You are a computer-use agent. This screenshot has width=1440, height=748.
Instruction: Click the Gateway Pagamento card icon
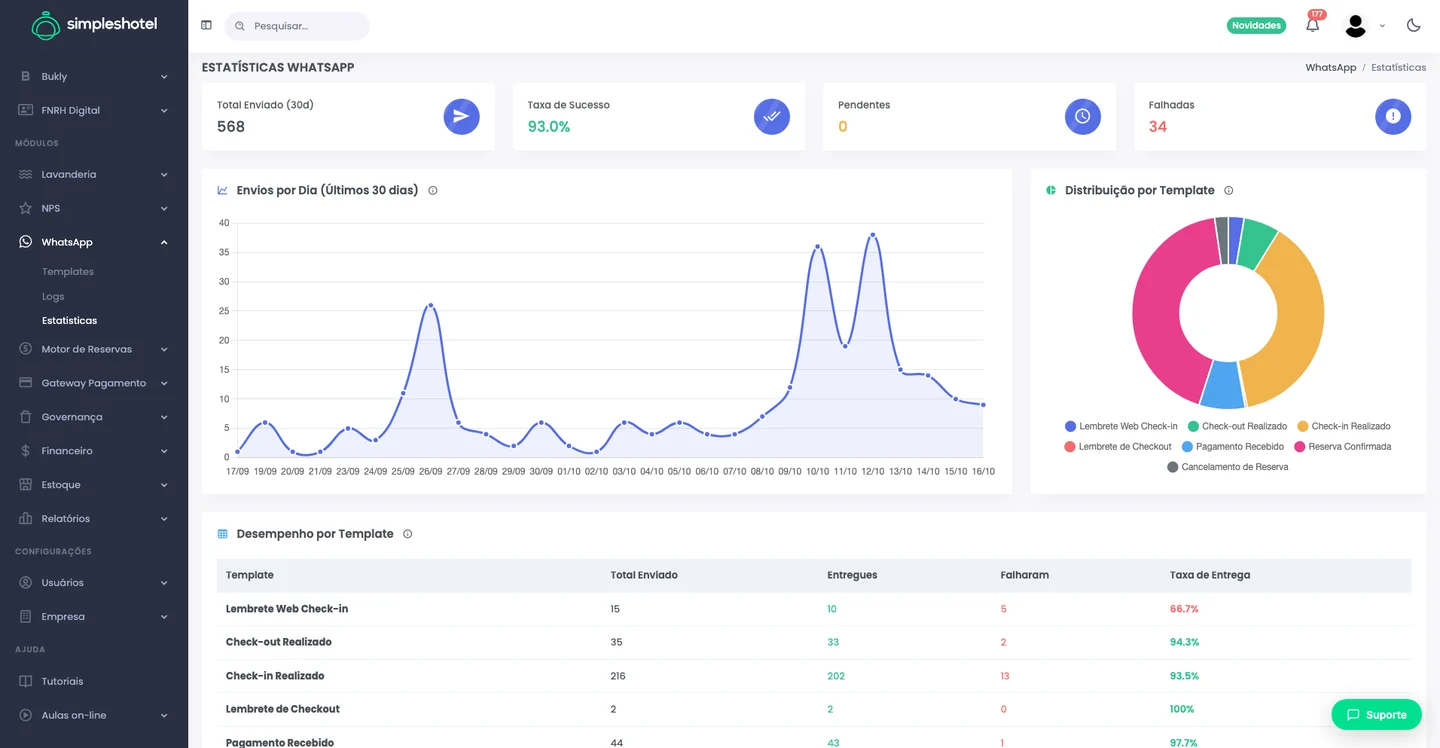pos(26,383)
